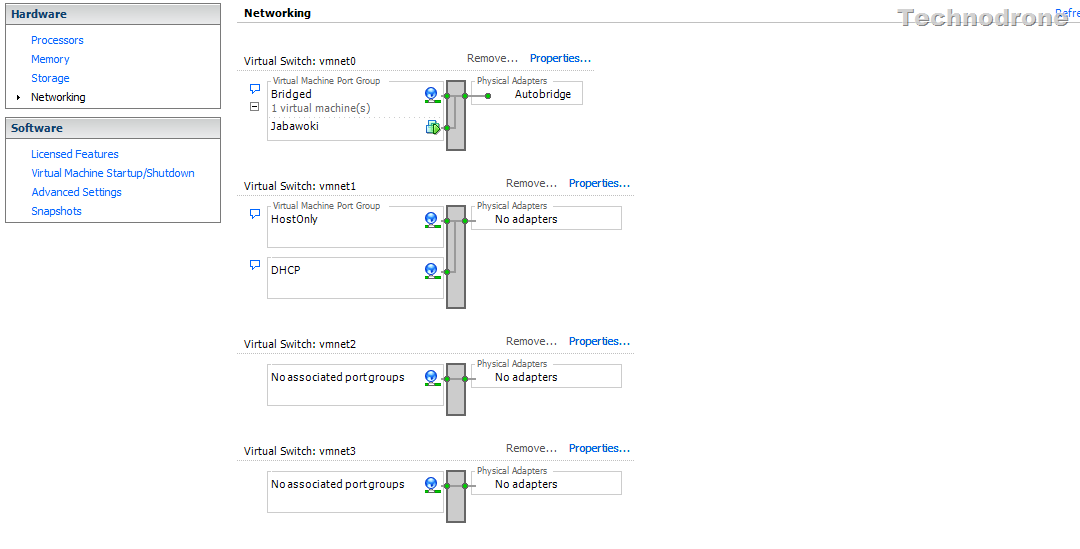Click the vmnet2 No adapters text

click(526, 377)
